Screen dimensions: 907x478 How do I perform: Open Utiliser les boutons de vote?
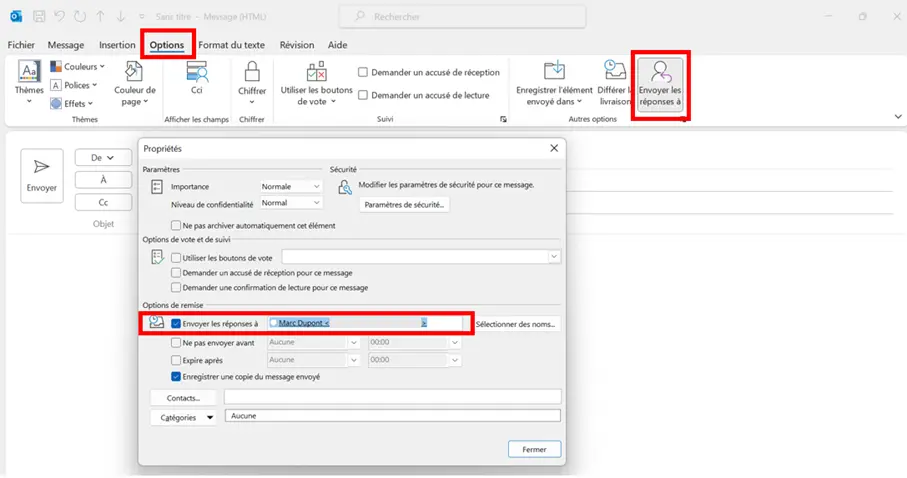tap(316, 83)
